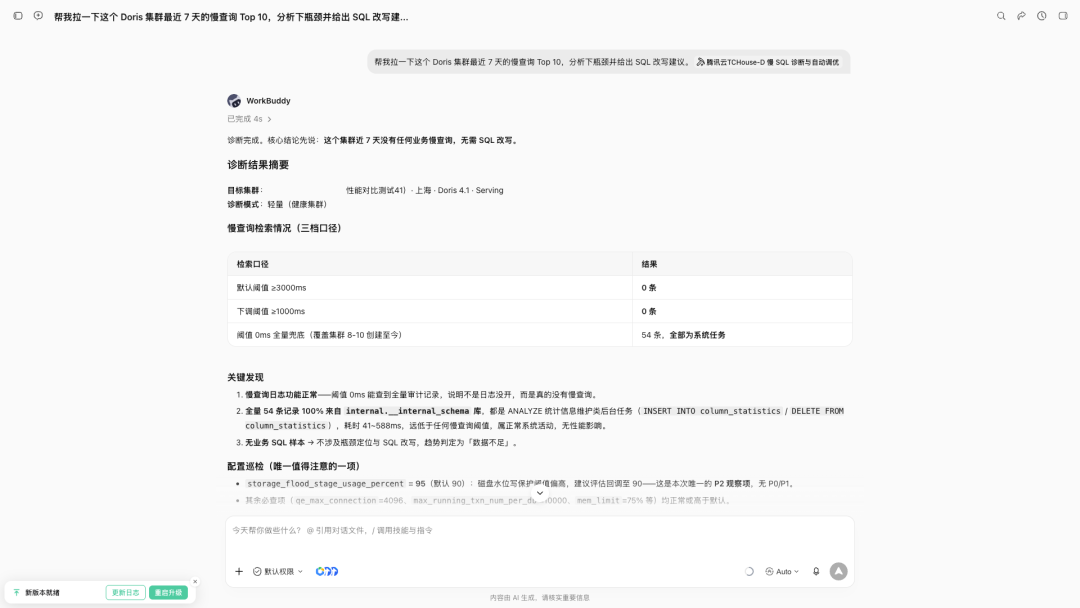The height and width of the screenshot is (608, 1080).
Task: Click finding 3 about 无业务 SQL 样本
Action: pos(382,443)
